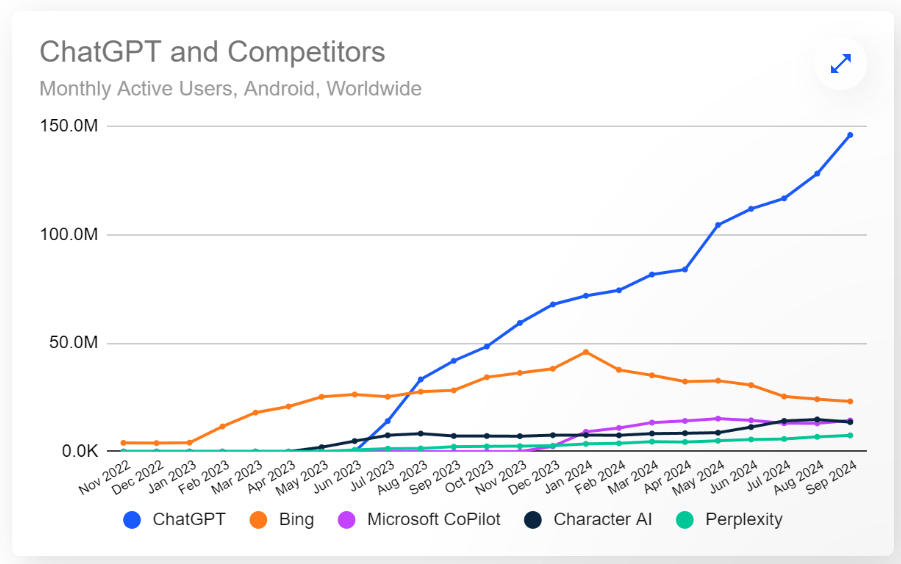
Task: Select ChatGPT's Sep 2024 peak data point
Action: (x=850, y=135)
